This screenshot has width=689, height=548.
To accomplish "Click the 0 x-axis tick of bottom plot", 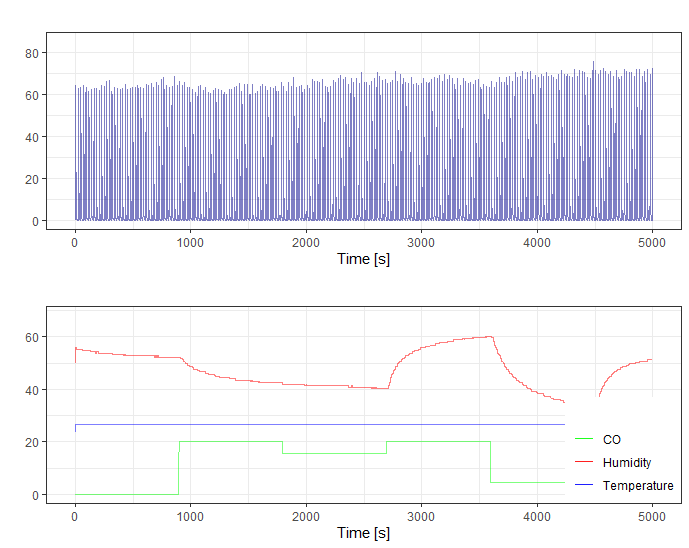I will (x=75, y=515).
